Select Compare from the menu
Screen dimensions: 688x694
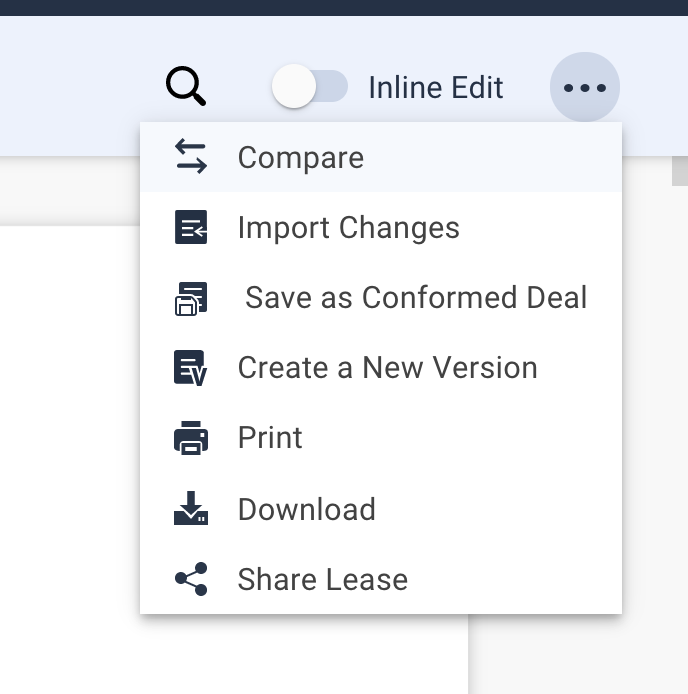301,158
